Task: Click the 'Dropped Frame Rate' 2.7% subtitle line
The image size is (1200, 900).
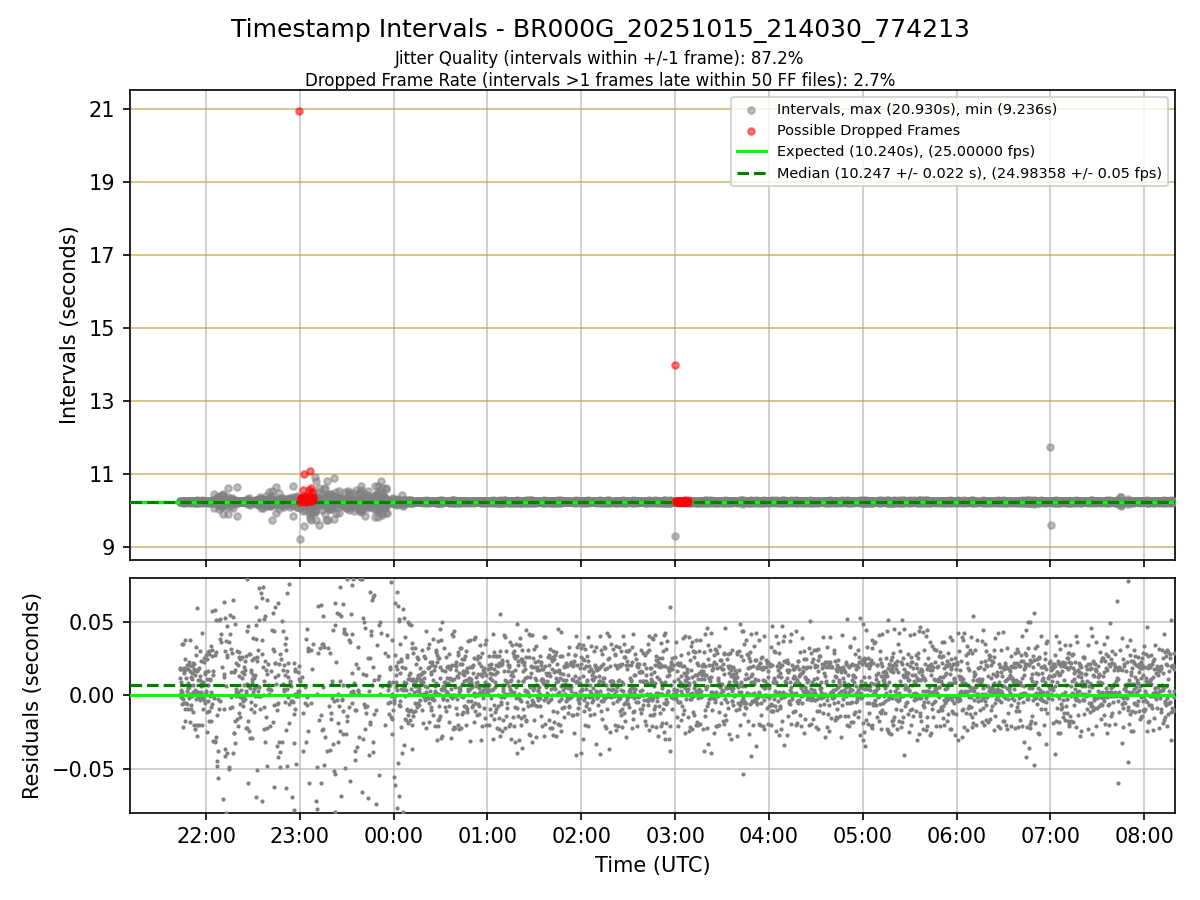Action: [x=600, y=79]
